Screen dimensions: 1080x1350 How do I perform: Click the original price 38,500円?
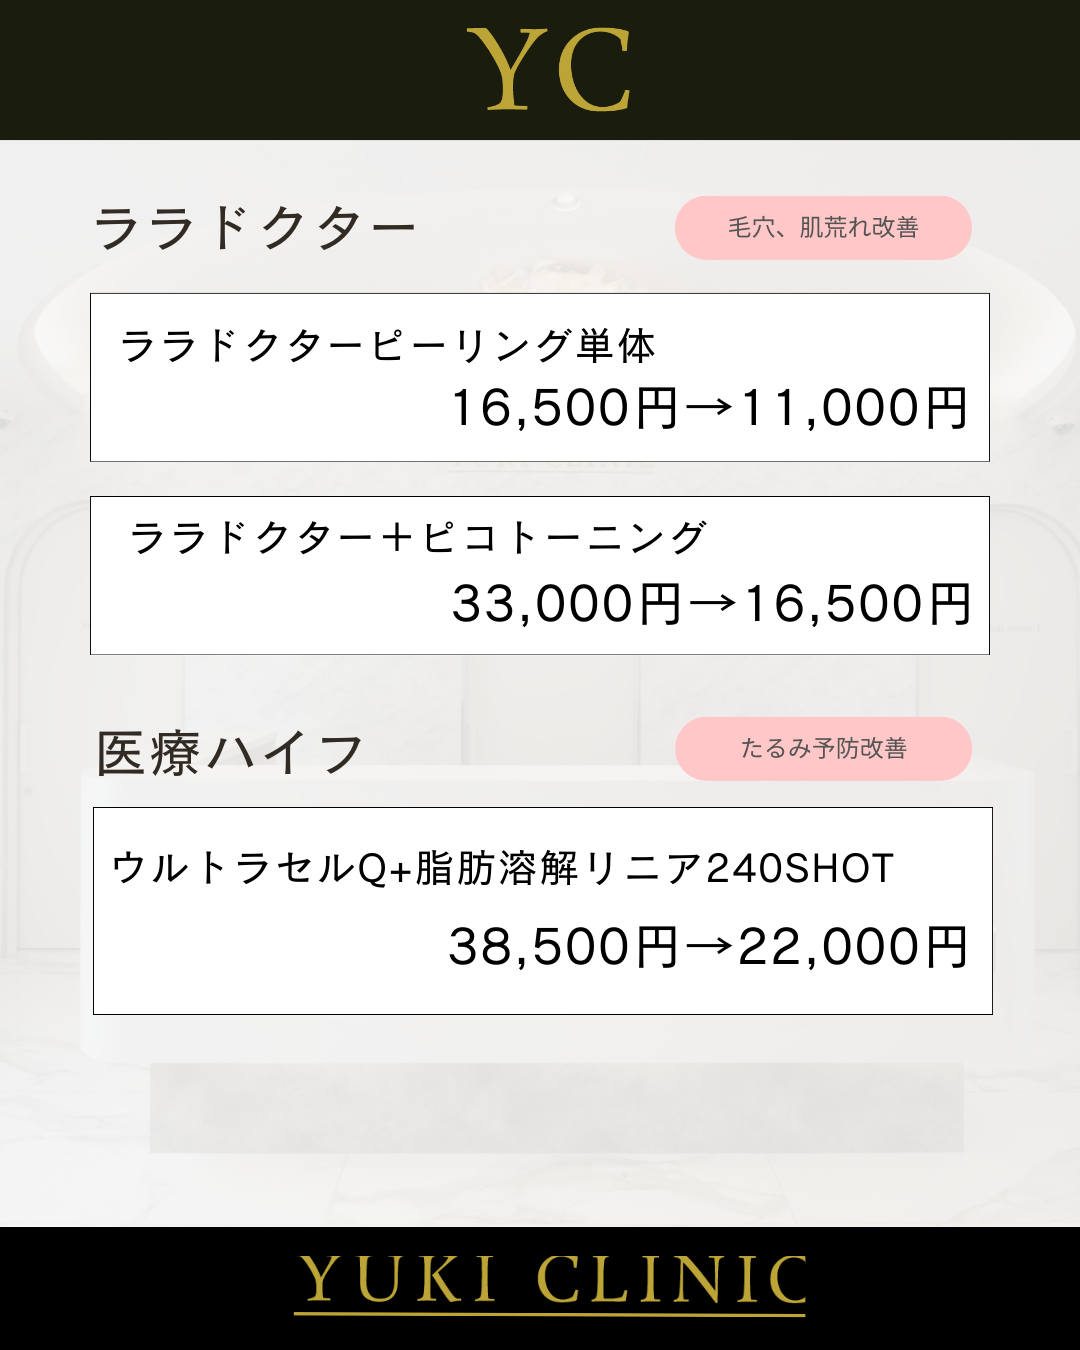click(x=564, y=946)
